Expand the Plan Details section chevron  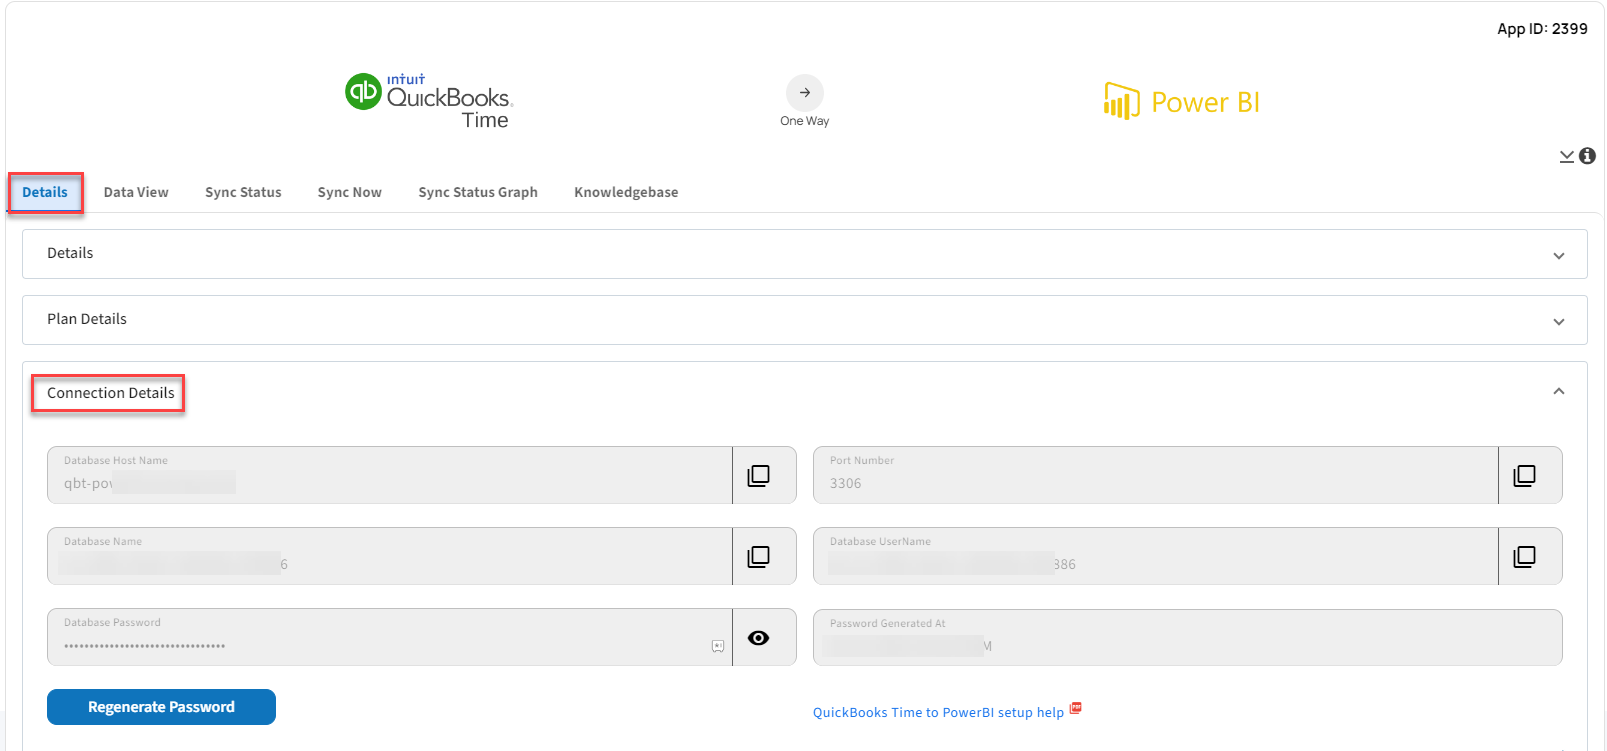[1559, 322]
